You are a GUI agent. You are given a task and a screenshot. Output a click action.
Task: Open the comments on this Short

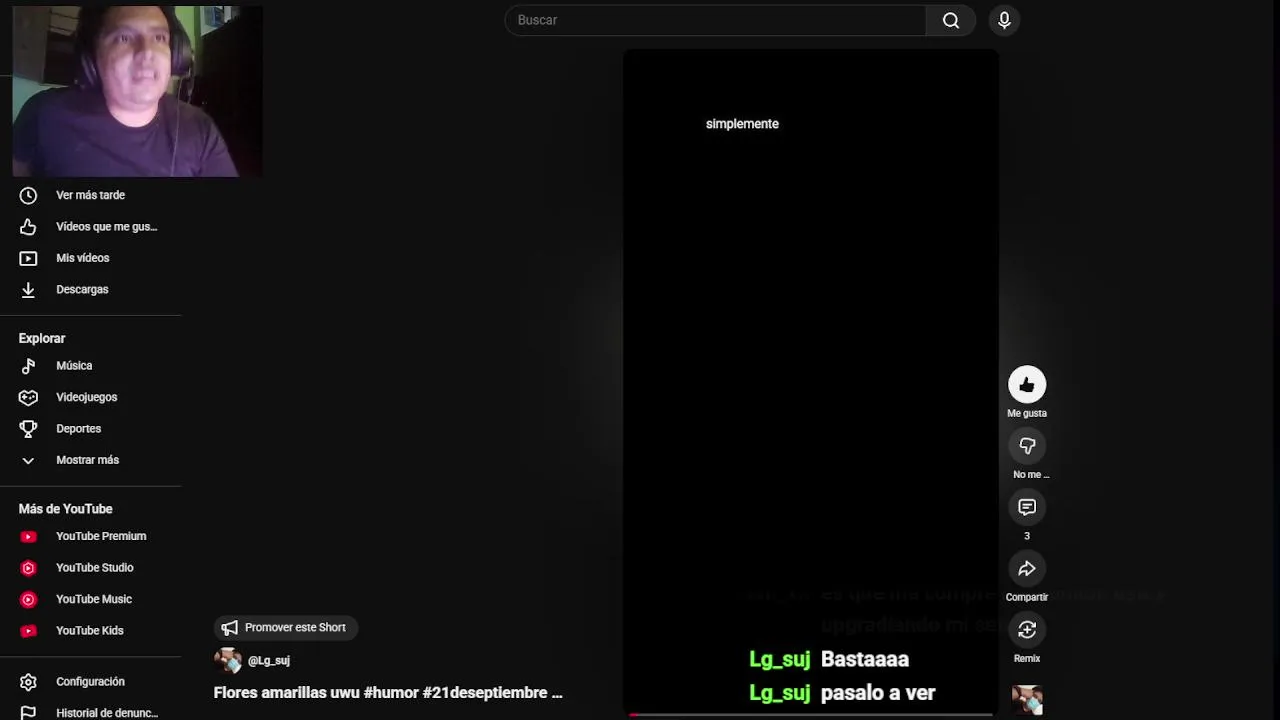click(1027, 507)
